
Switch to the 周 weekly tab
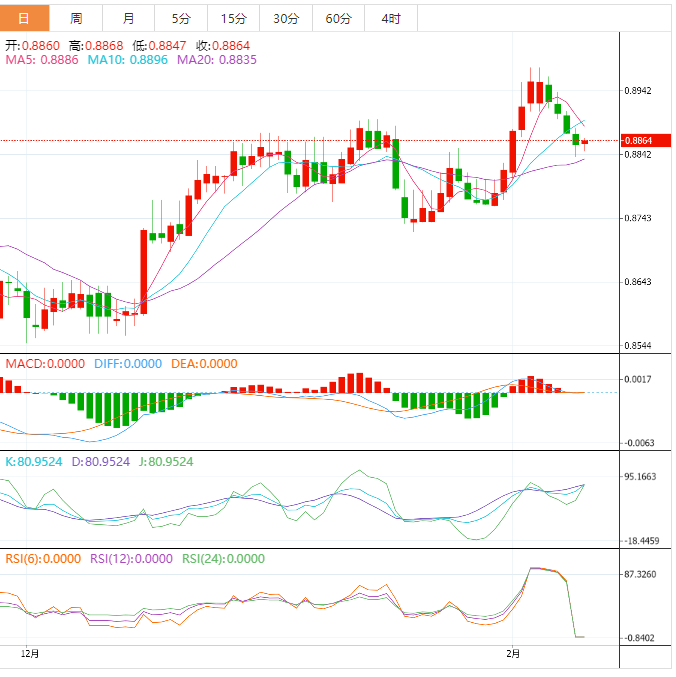(77, 18)
